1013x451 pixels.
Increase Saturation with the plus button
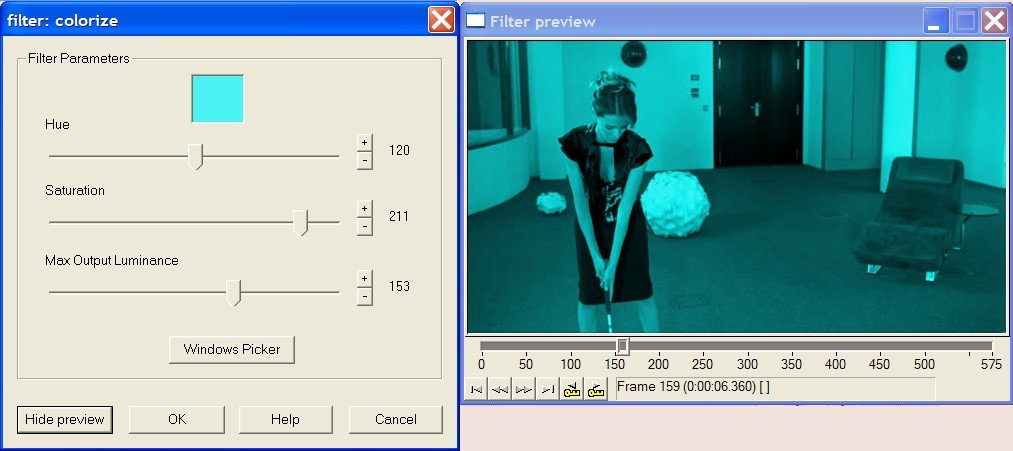click(364, 208)
